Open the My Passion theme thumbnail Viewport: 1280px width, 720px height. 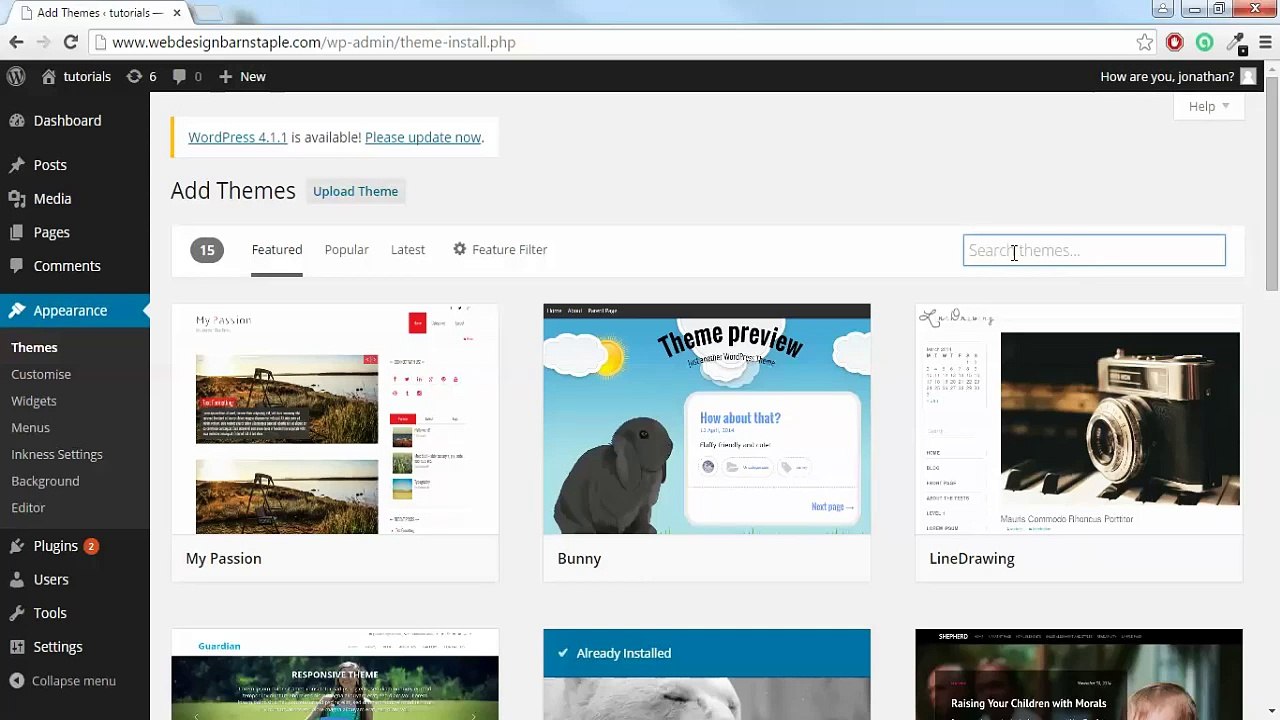tap(335, 419)
